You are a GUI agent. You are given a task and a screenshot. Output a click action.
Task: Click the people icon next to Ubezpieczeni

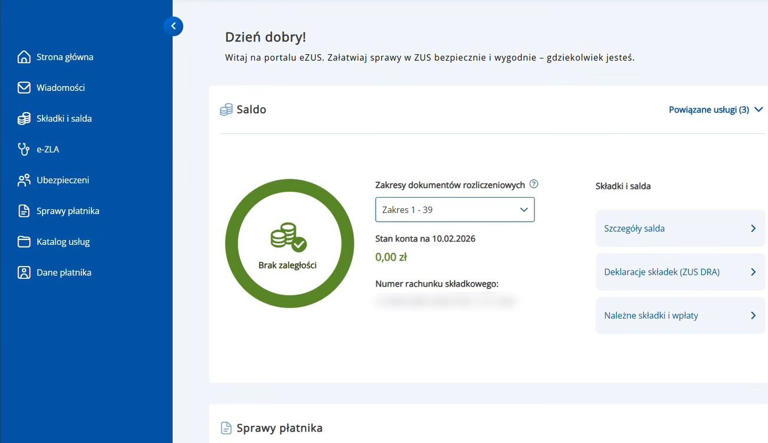coord(24,180)
